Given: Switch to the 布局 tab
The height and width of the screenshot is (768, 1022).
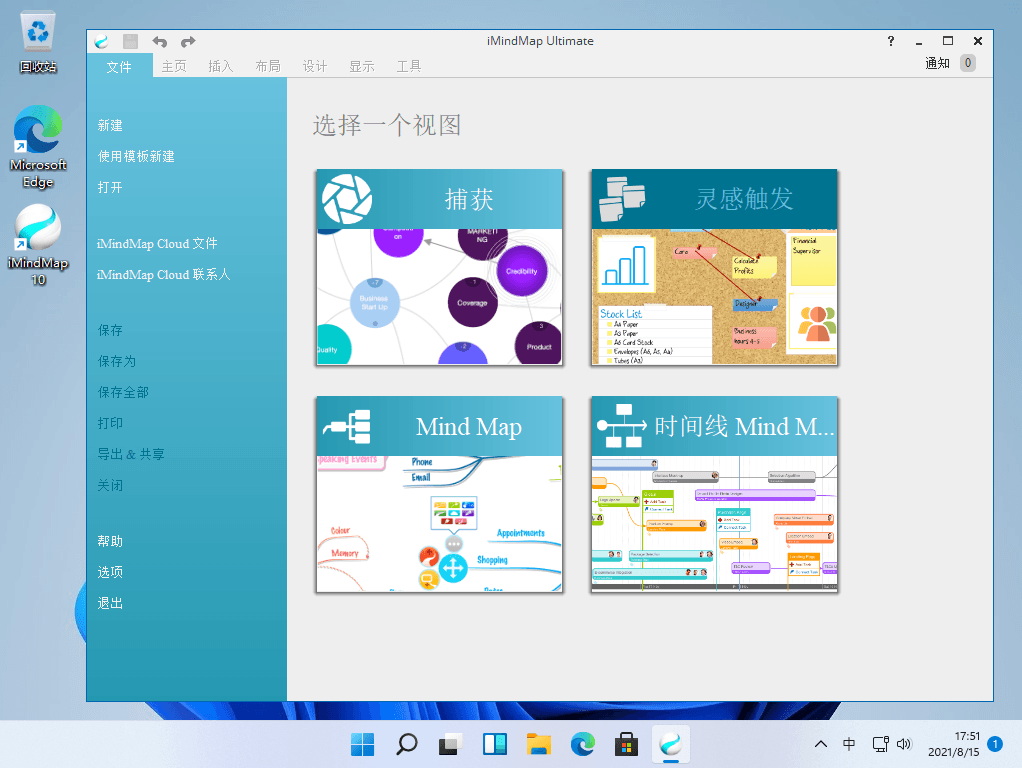Looking at the screenshot, I should coord(268,66).
